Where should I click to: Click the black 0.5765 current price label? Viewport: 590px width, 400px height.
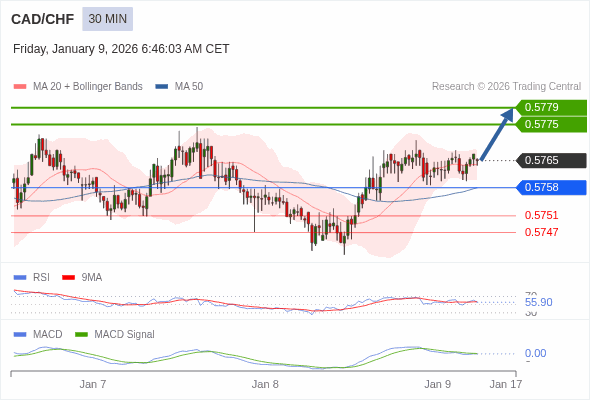(x=551, y=160)
